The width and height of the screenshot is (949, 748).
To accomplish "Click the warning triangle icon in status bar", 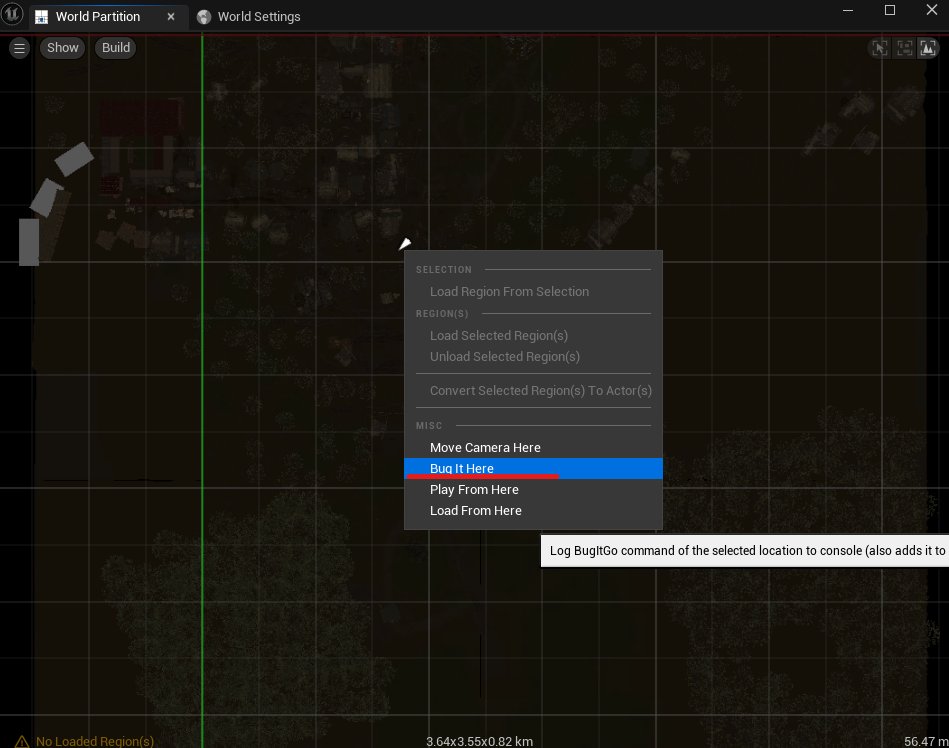I will [21, 741].
